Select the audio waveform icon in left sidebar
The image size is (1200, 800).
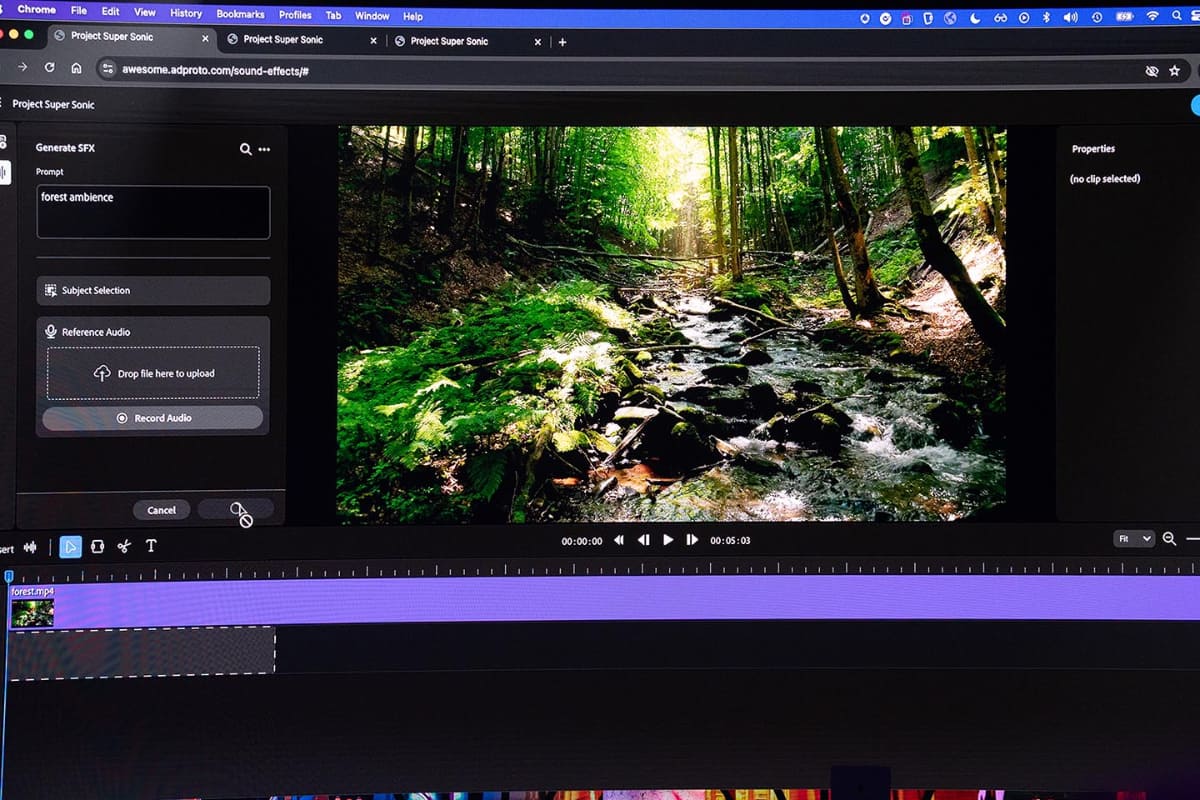[x=4, y=172]
